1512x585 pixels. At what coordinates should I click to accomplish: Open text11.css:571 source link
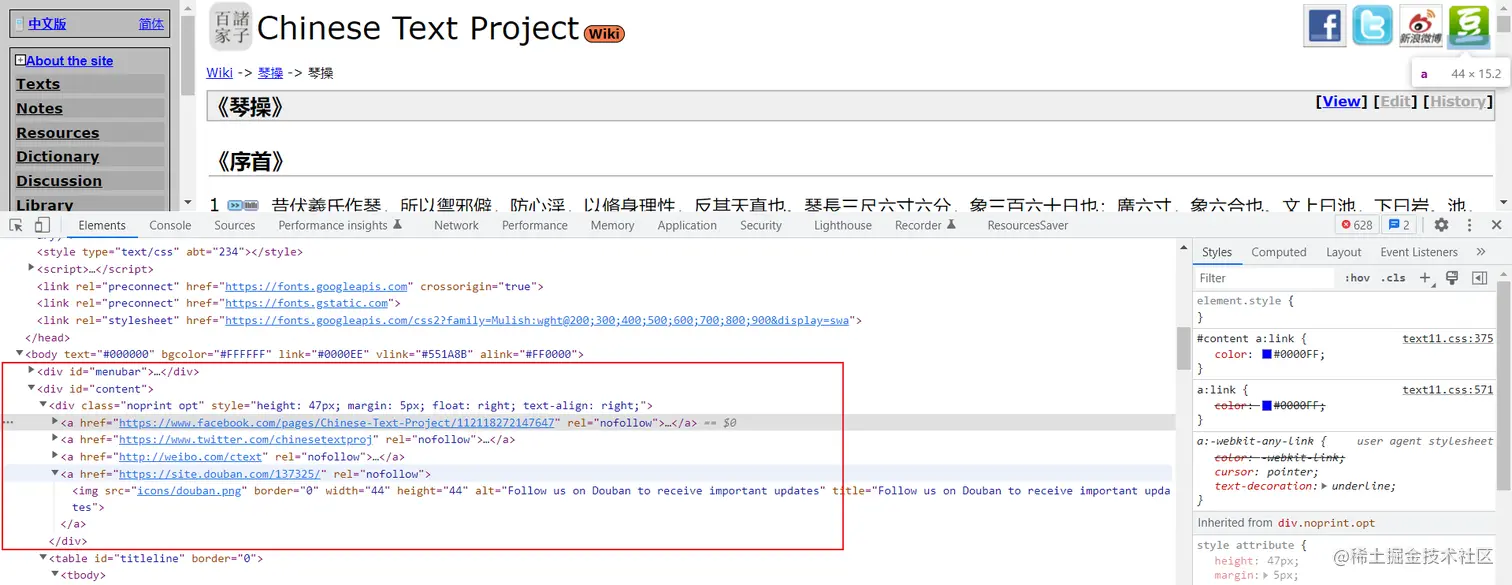click(x=1448, y=390)
